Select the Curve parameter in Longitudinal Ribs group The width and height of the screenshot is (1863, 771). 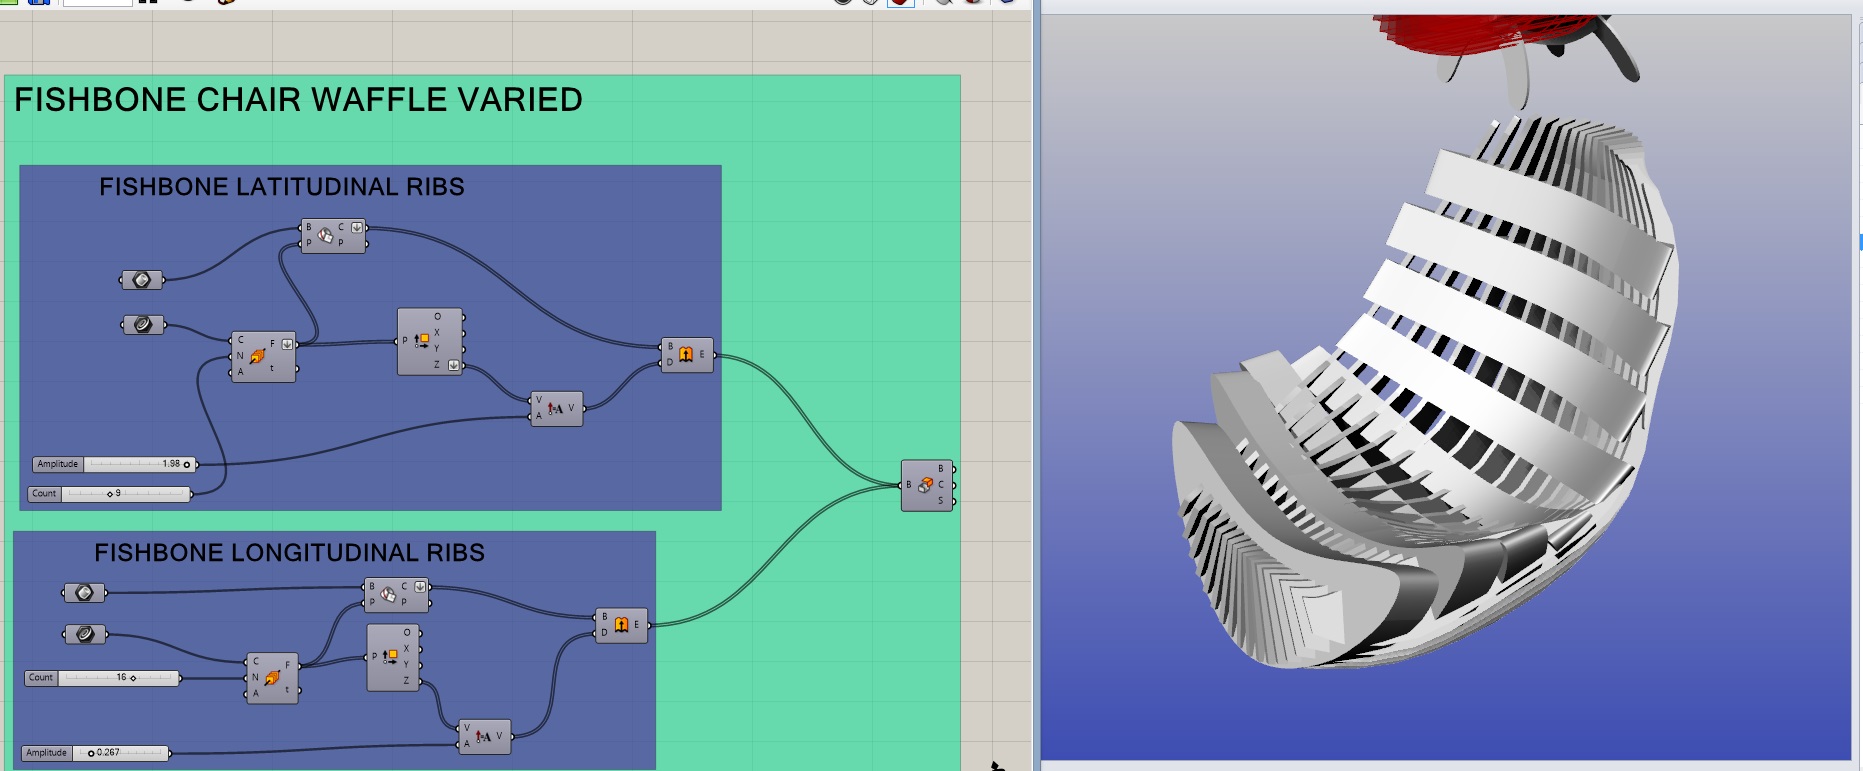click(85, 634)
